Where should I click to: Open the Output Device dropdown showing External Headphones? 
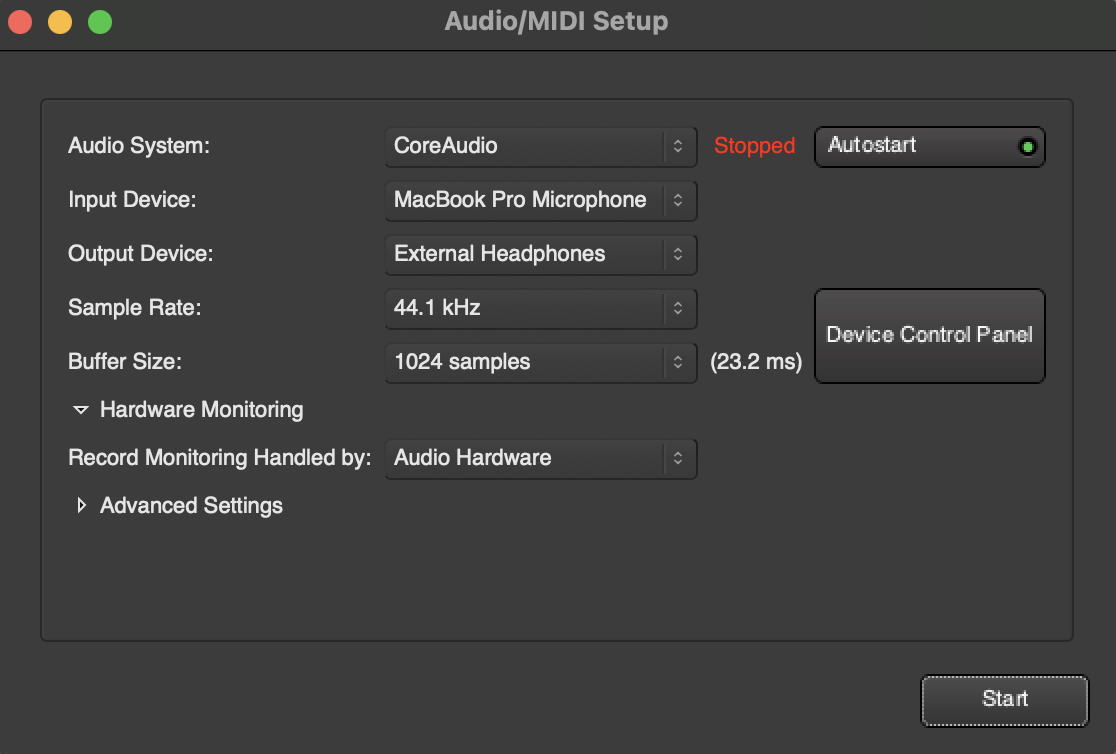(x=540, y=254)
